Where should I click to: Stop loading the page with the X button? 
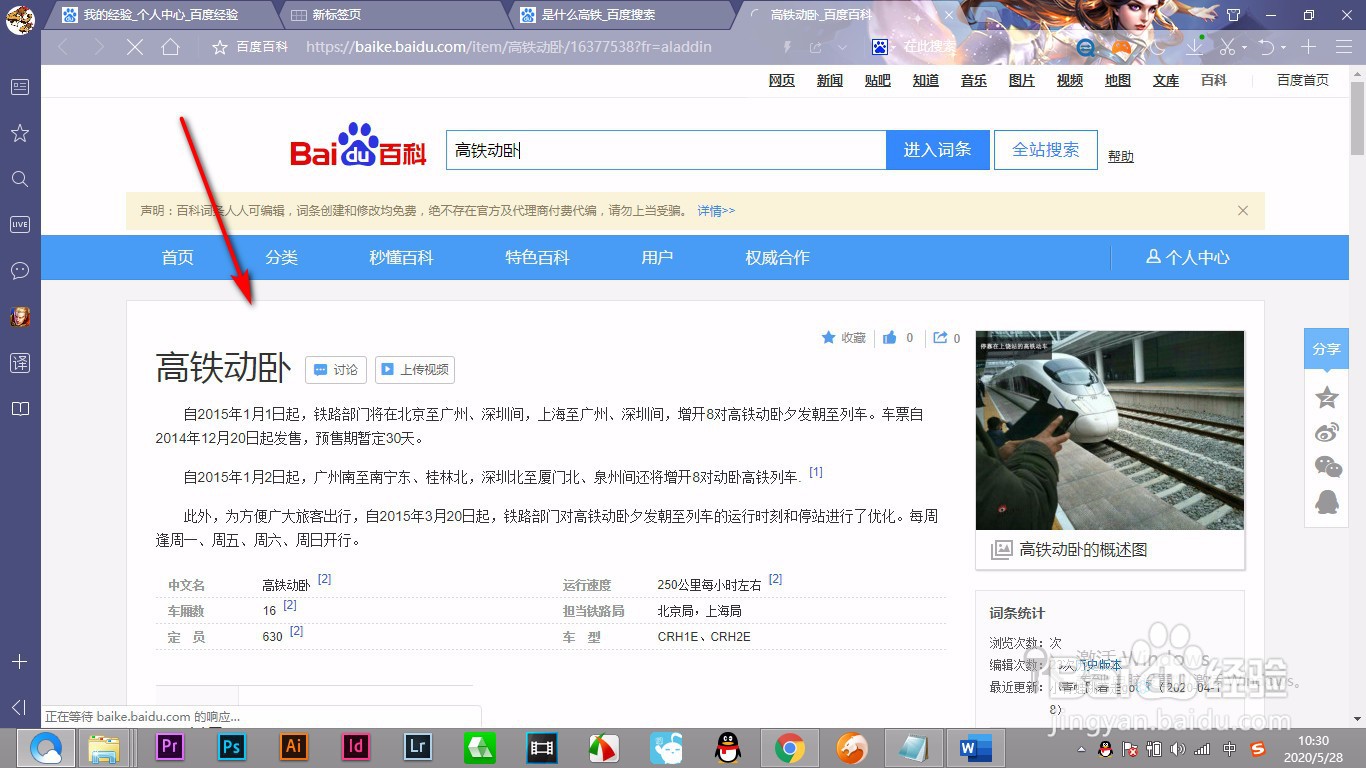(x=135, y=47)
